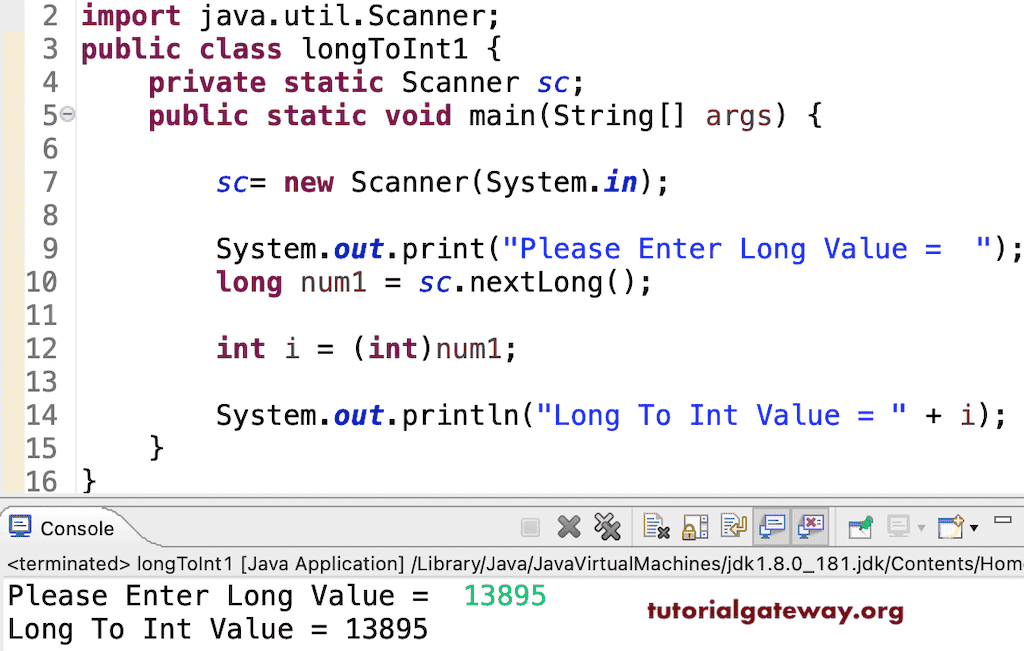Toggle Show Console When Standard Error Changes
This screenshot has width=1024, height=651.
click(808, 527)
